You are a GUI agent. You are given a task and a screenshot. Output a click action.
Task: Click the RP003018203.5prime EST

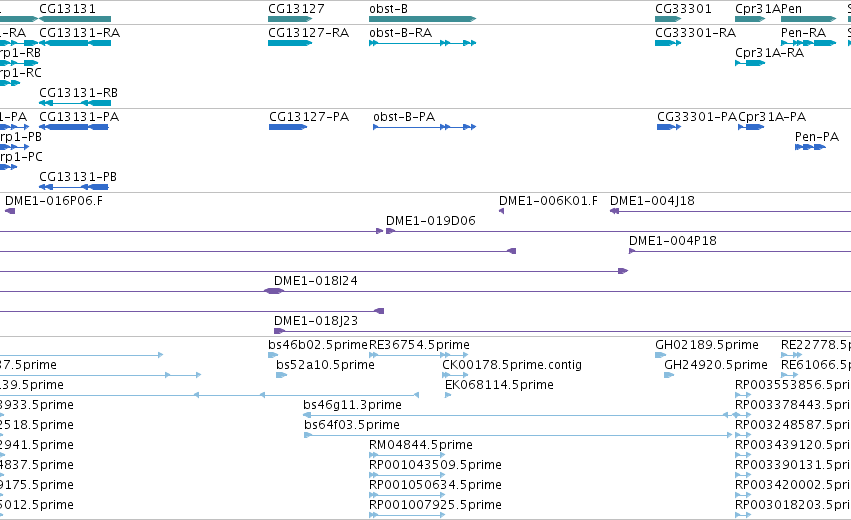(743, 515)
